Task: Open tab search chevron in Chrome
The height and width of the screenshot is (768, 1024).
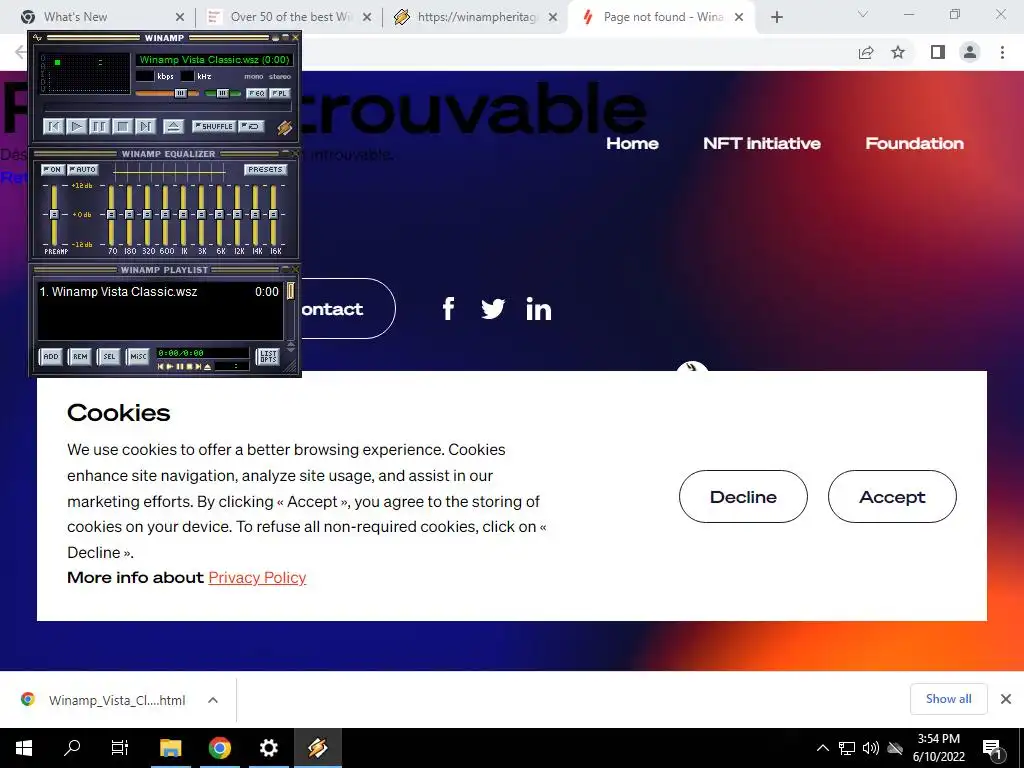Action: click(x=863, y=14)
